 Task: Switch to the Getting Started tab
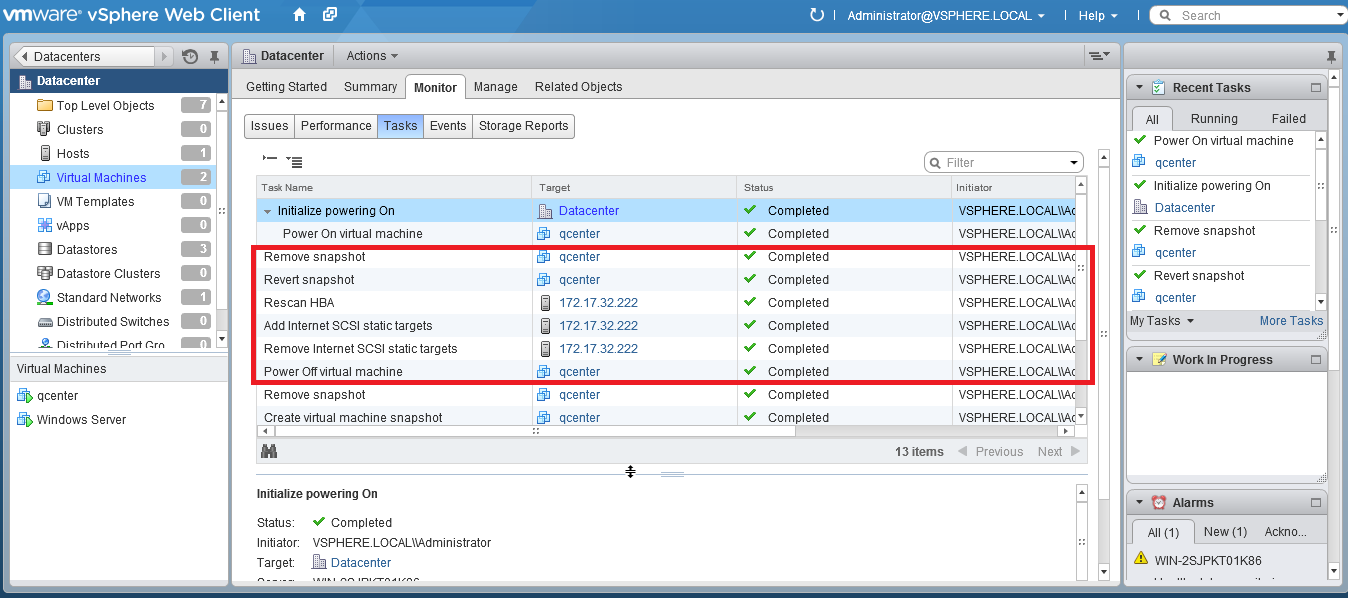[286, 87]
